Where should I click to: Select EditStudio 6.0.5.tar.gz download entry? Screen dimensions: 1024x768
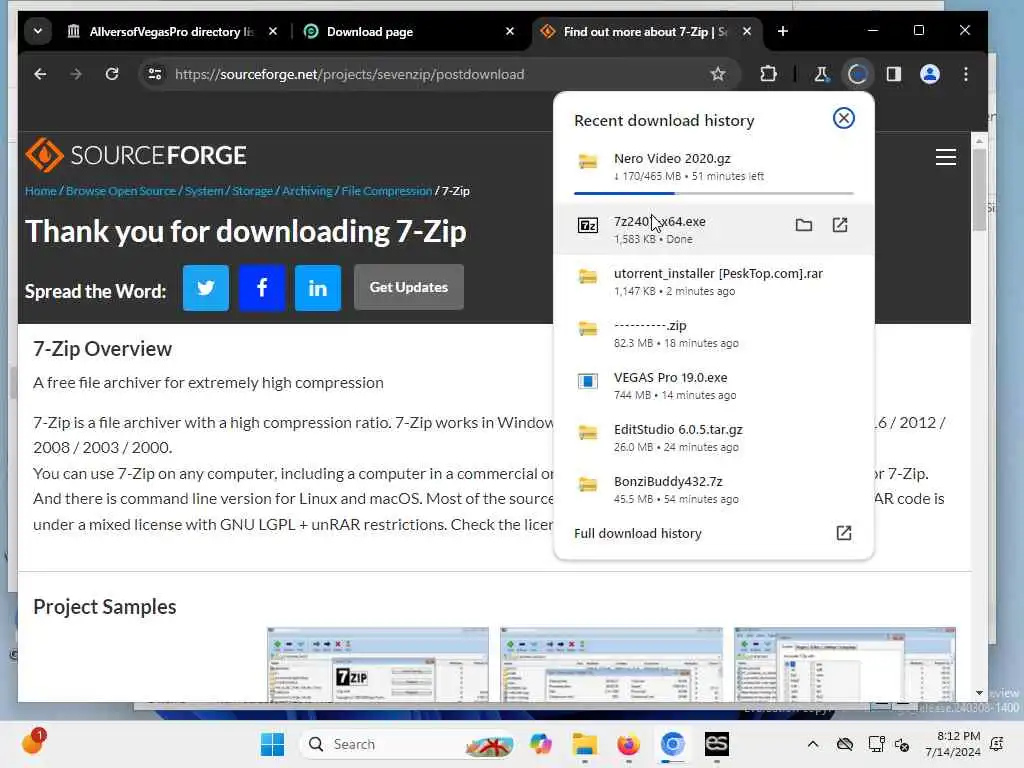[x=713, y=438]
